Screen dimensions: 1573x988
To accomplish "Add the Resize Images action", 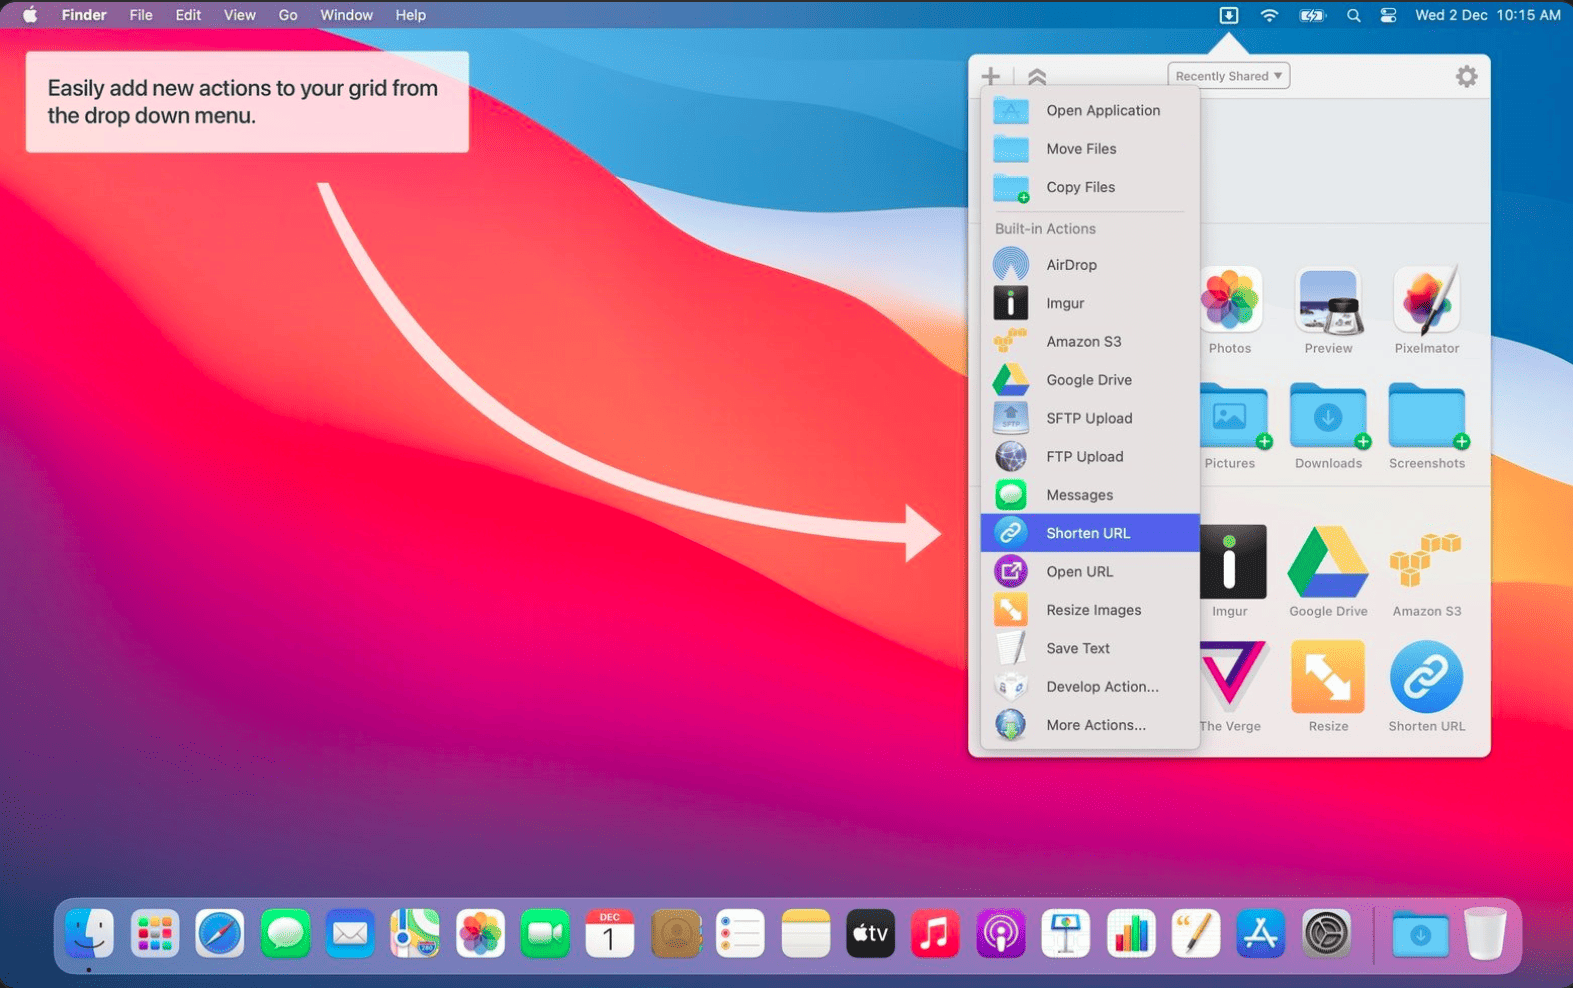I will [x=1090, y=610].
